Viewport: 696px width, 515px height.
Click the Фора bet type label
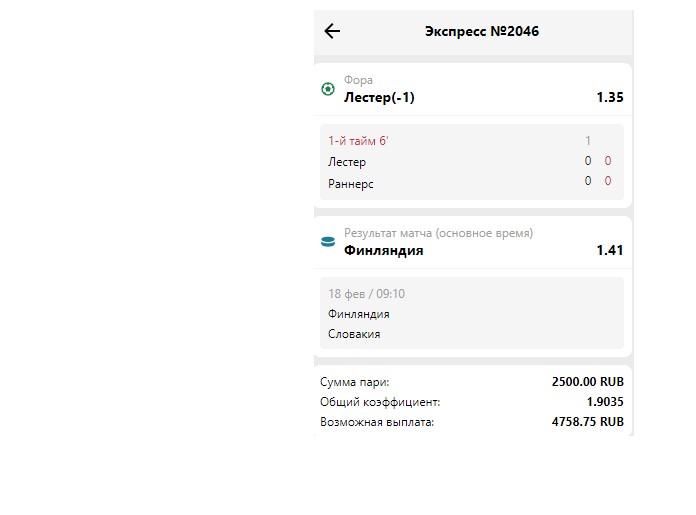[x=358, y=80]
